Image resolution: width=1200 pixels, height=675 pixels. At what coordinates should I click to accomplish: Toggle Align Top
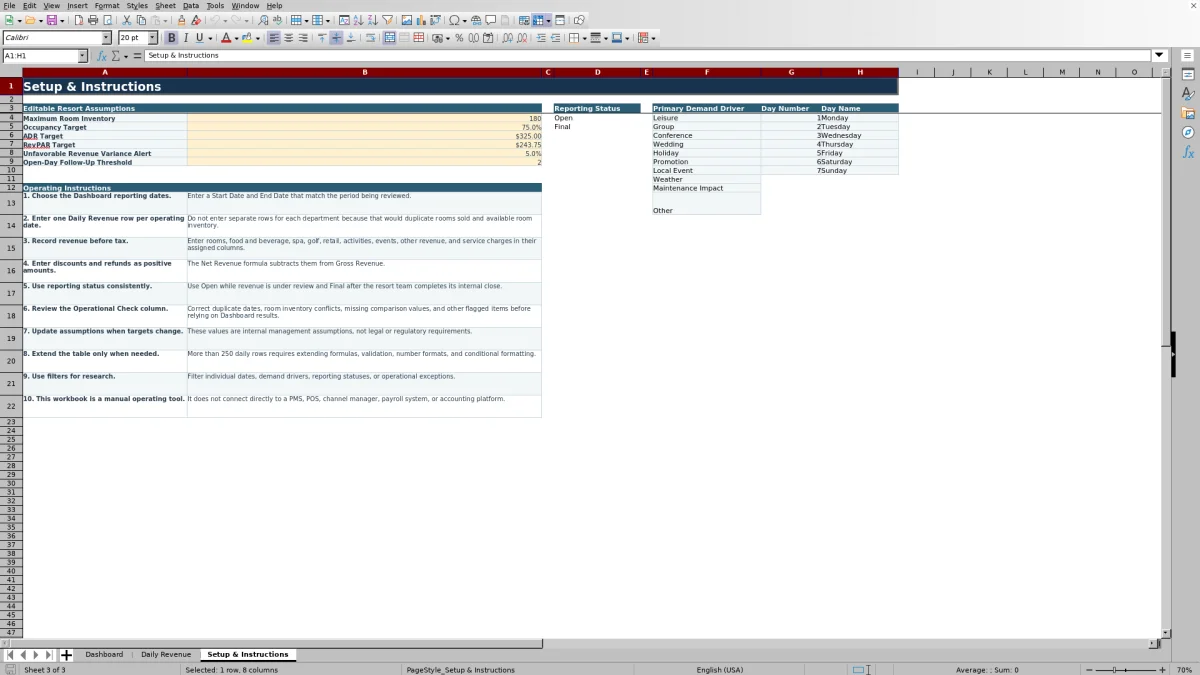[x=322, y=38]
